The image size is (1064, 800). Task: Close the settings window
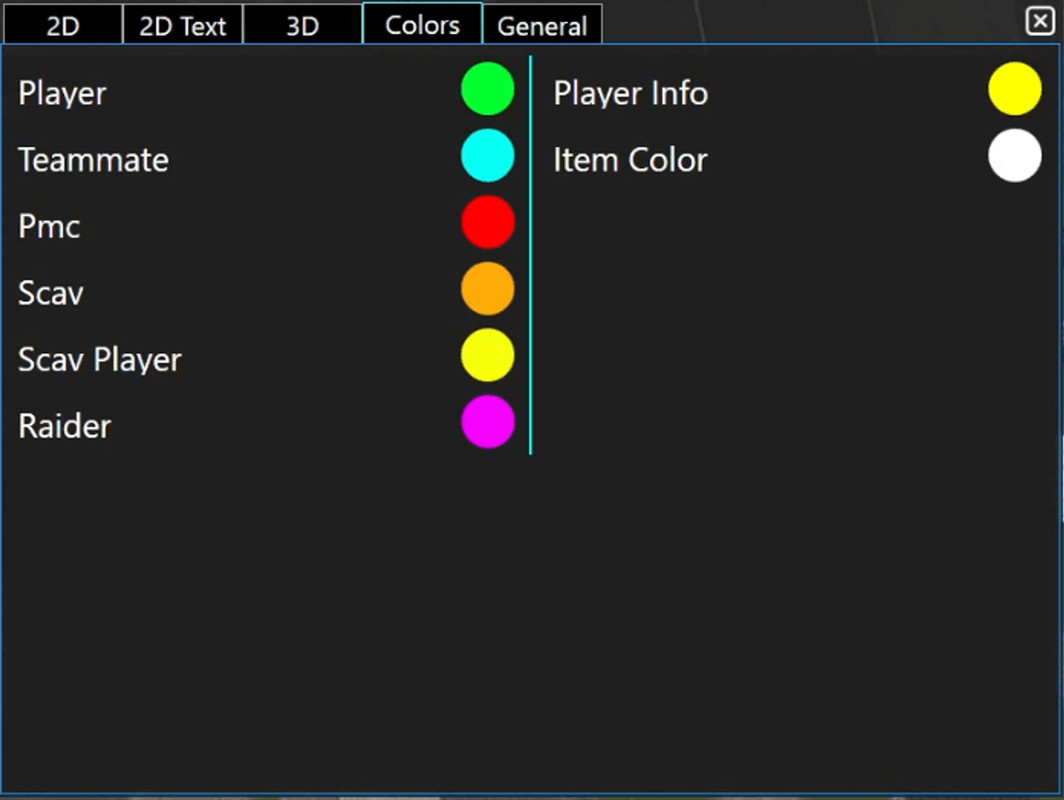point(1040,21)
